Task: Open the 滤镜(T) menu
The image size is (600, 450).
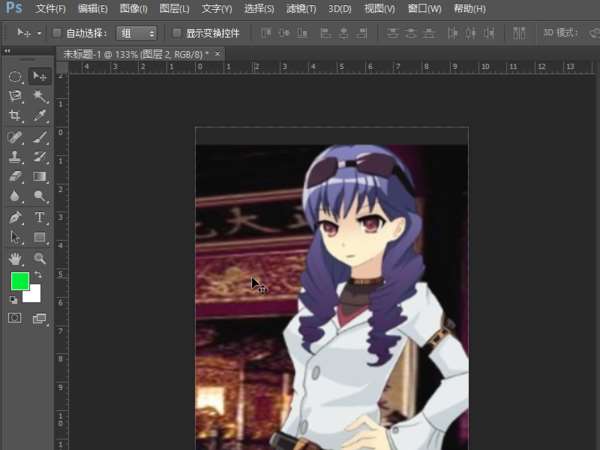Action: (301, 8)
